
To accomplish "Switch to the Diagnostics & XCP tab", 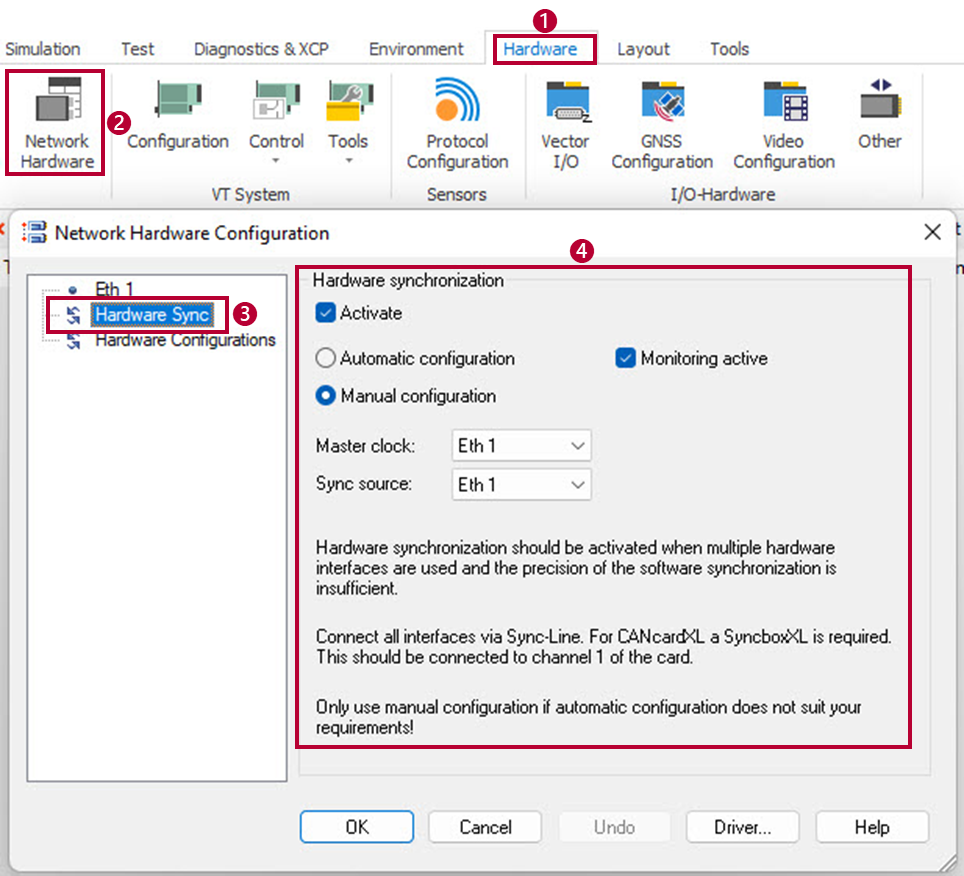I will coord(261,49).
